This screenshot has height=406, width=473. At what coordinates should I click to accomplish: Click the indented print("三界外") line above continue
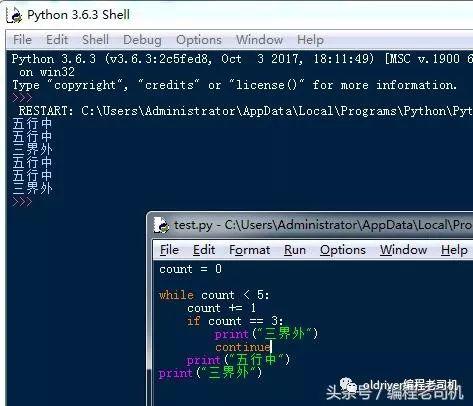tap(266, 334)
